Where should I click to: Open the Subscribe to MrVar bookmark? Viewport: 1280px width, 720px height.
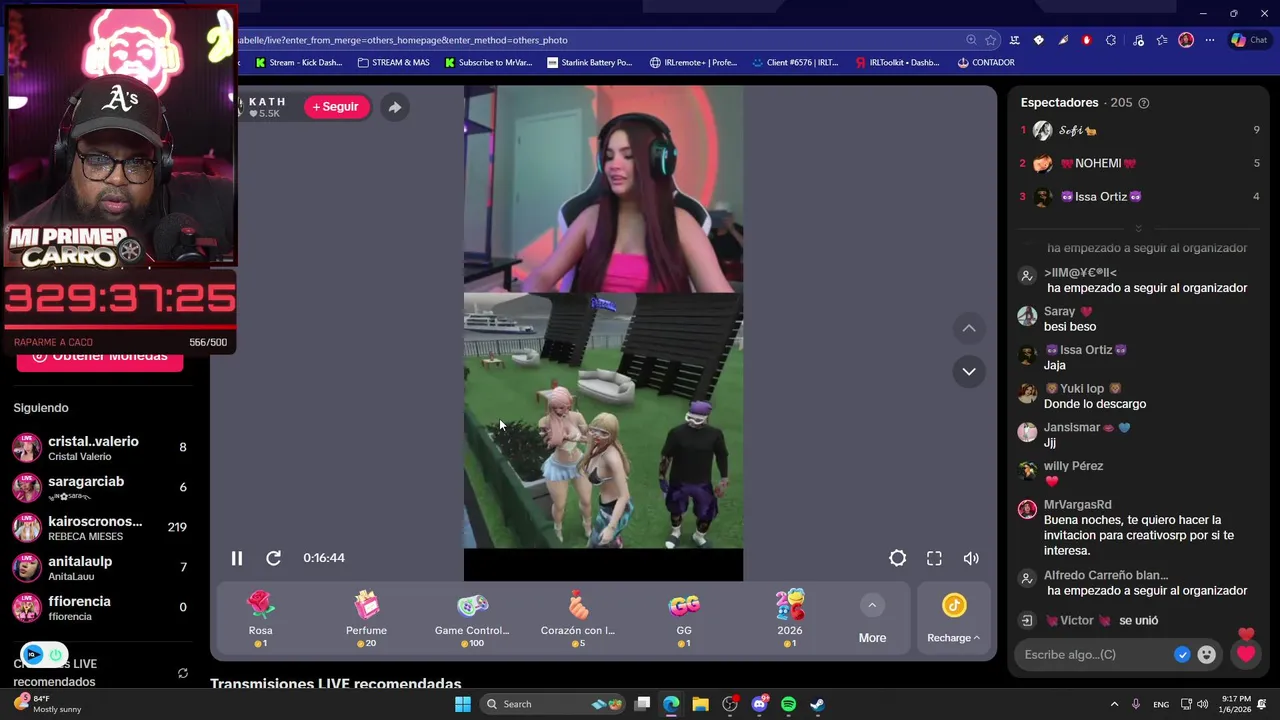pyautogui.click(x=488, y=62)
